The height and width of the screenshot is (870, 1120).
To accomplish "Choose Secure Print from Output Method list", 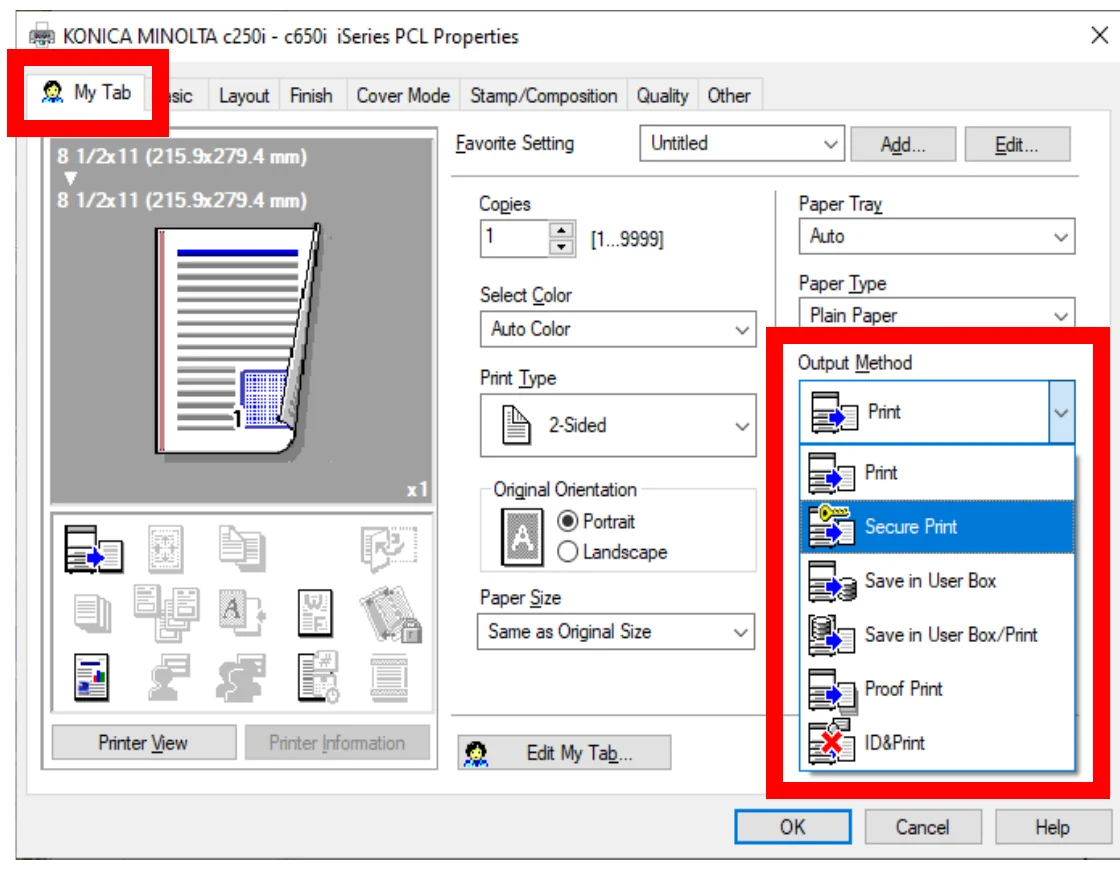I will (937, 527).
